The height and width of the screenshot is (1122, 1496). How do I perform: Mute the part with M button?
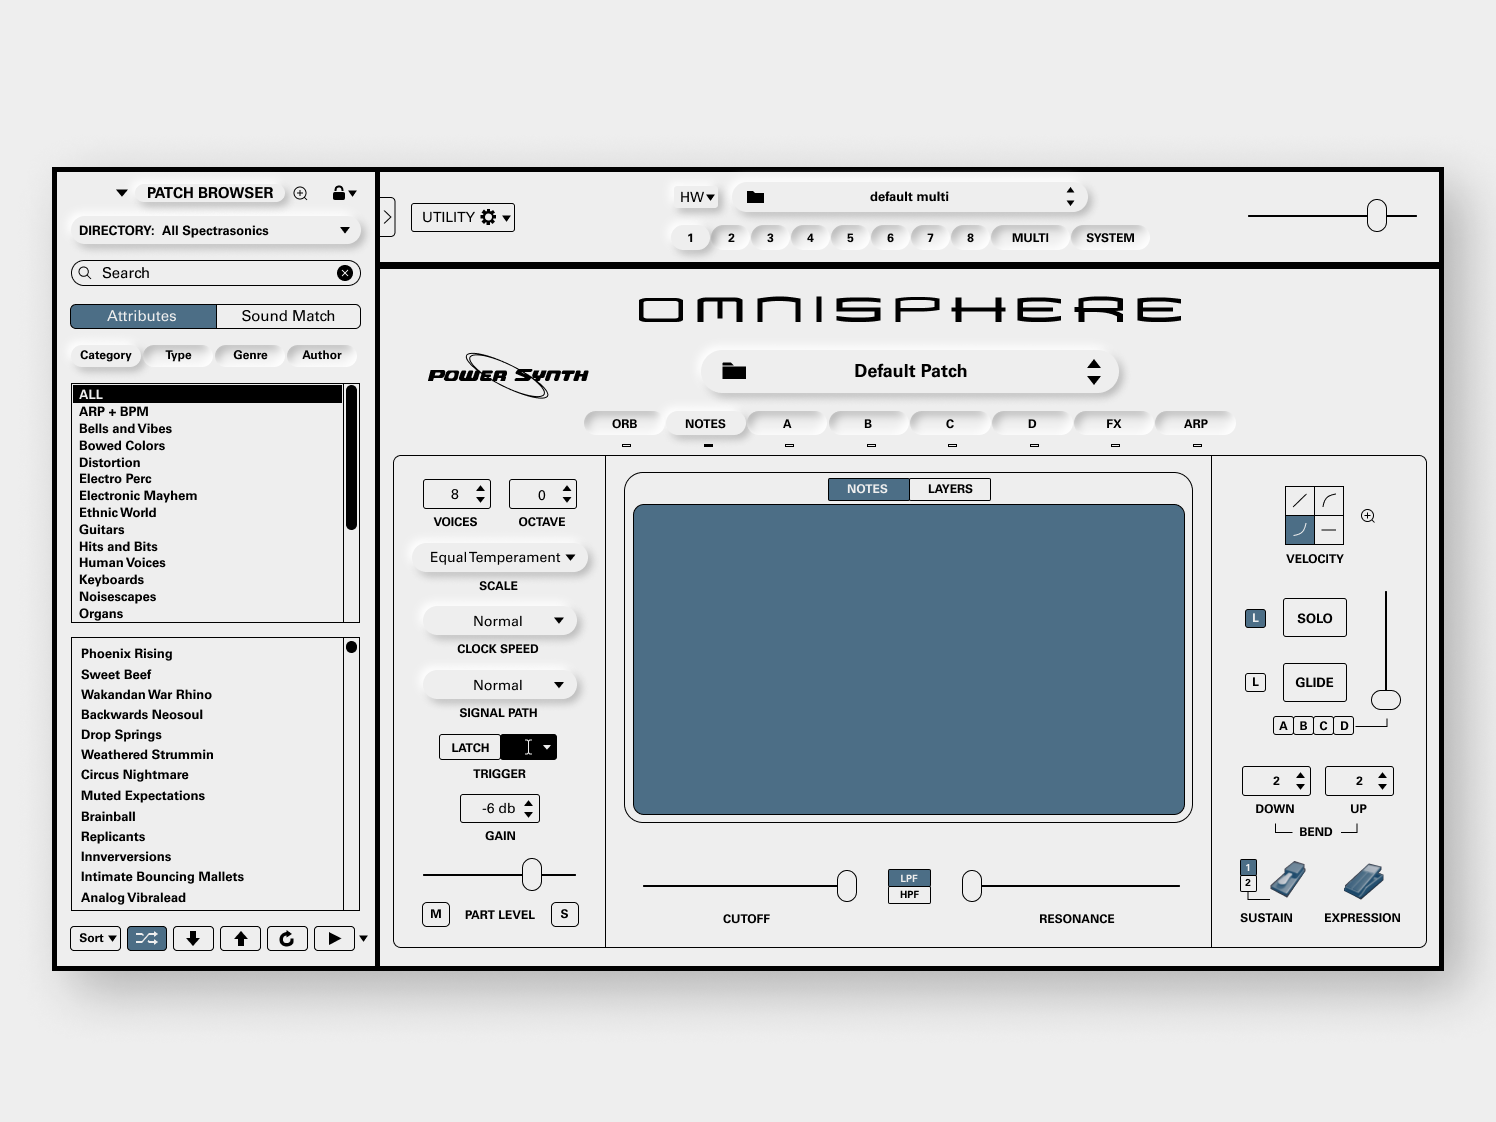[x=436, y=914]
